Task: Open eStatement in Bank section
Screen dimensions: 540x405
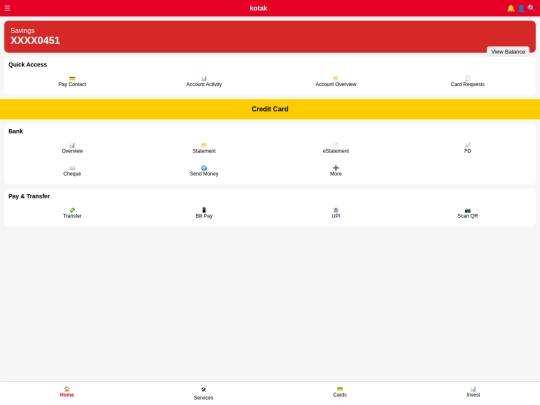Action: [x=336, y=148]
